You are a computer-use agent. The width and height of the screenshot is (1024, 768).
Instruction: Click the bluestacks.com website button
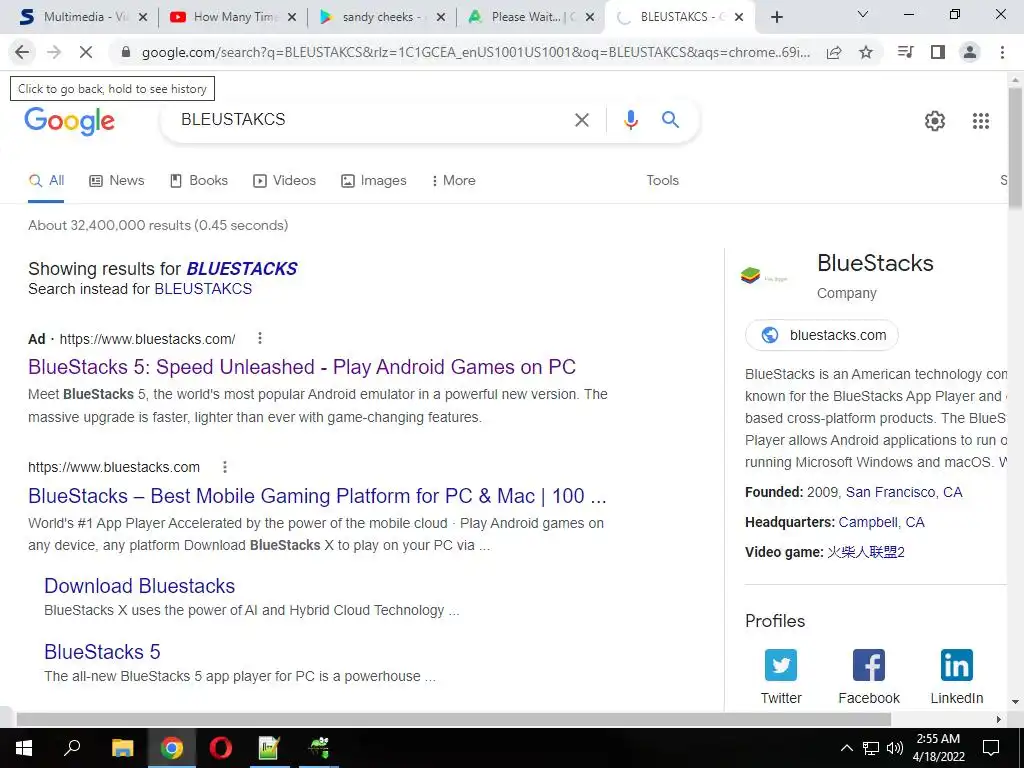[822, 335]
